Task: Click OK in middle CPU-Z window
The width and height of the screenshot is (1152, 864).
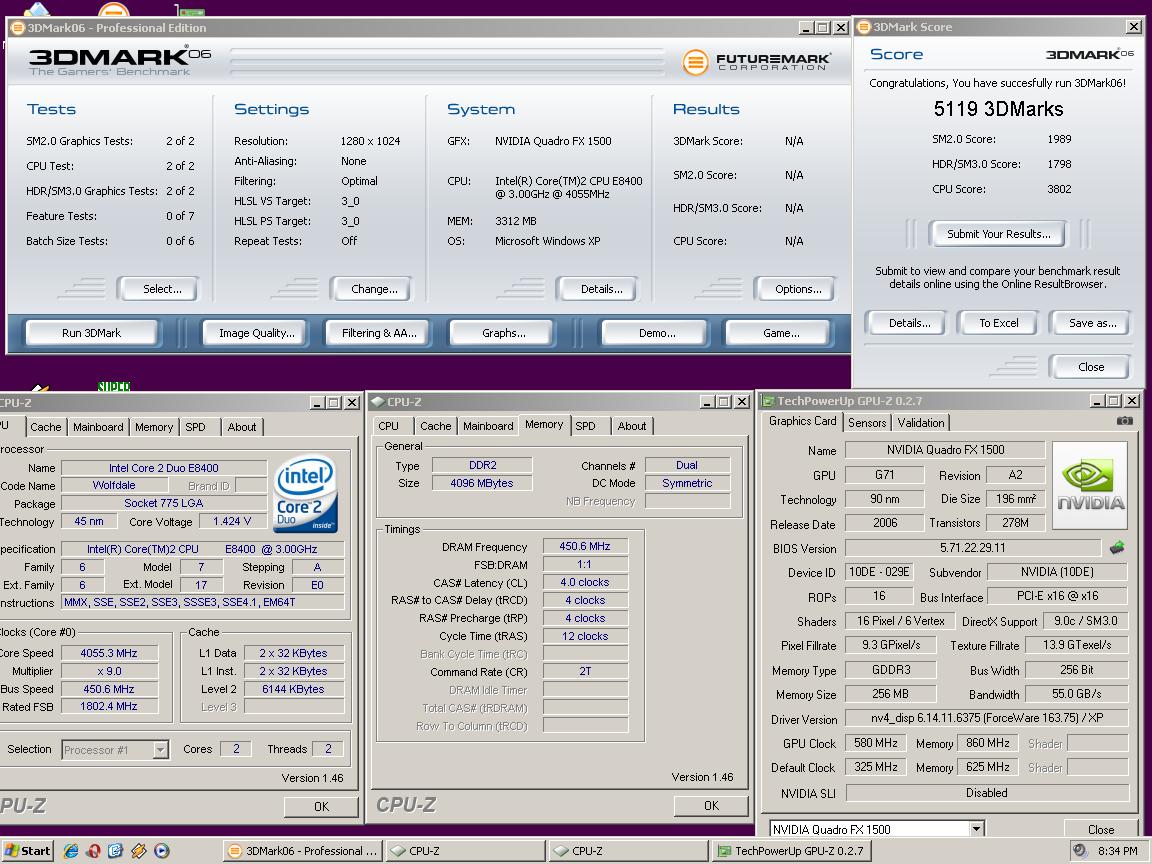Action: tap(711, 805)
